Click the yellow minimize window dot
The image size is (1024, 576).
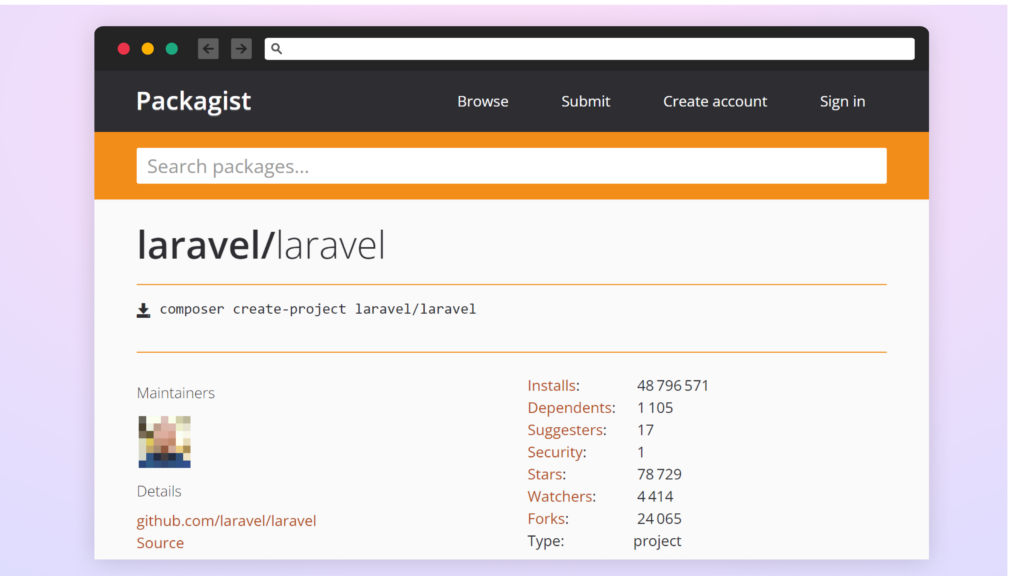pos(148,48)
